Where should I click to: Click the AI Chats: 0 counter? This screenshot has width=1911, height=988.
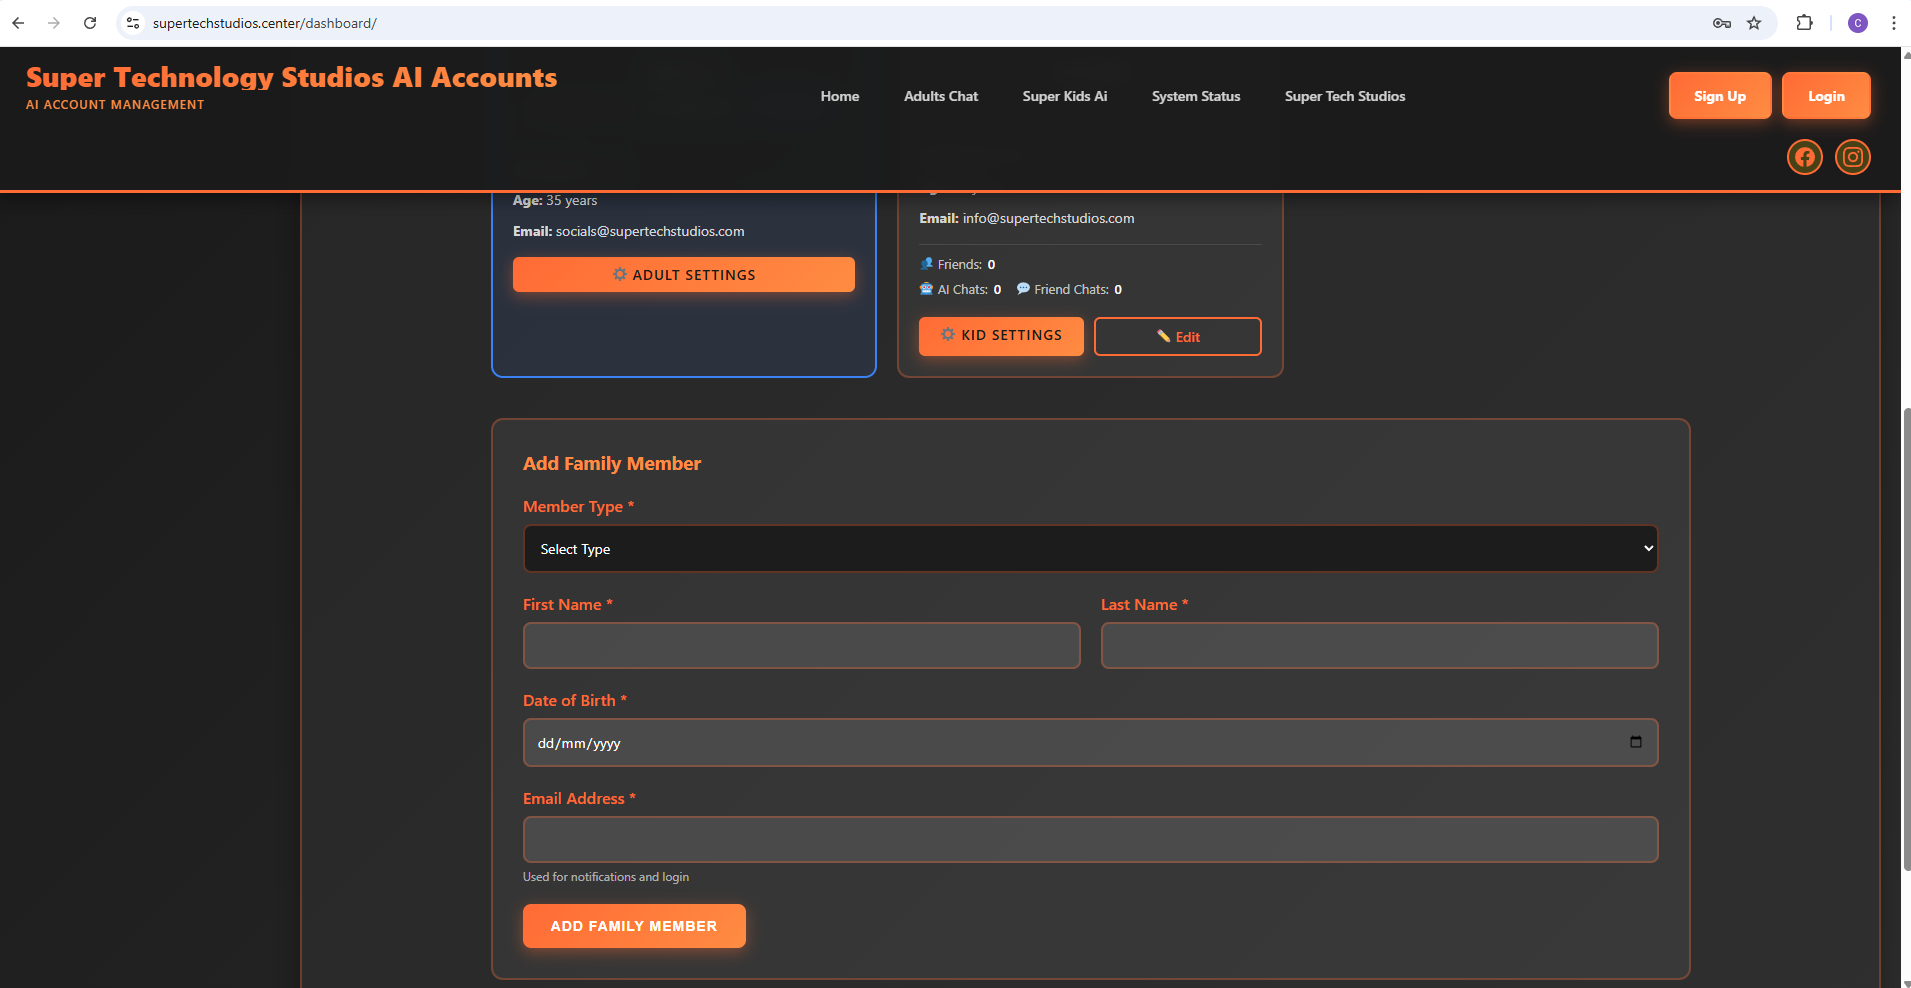click(x=960, y=289)
